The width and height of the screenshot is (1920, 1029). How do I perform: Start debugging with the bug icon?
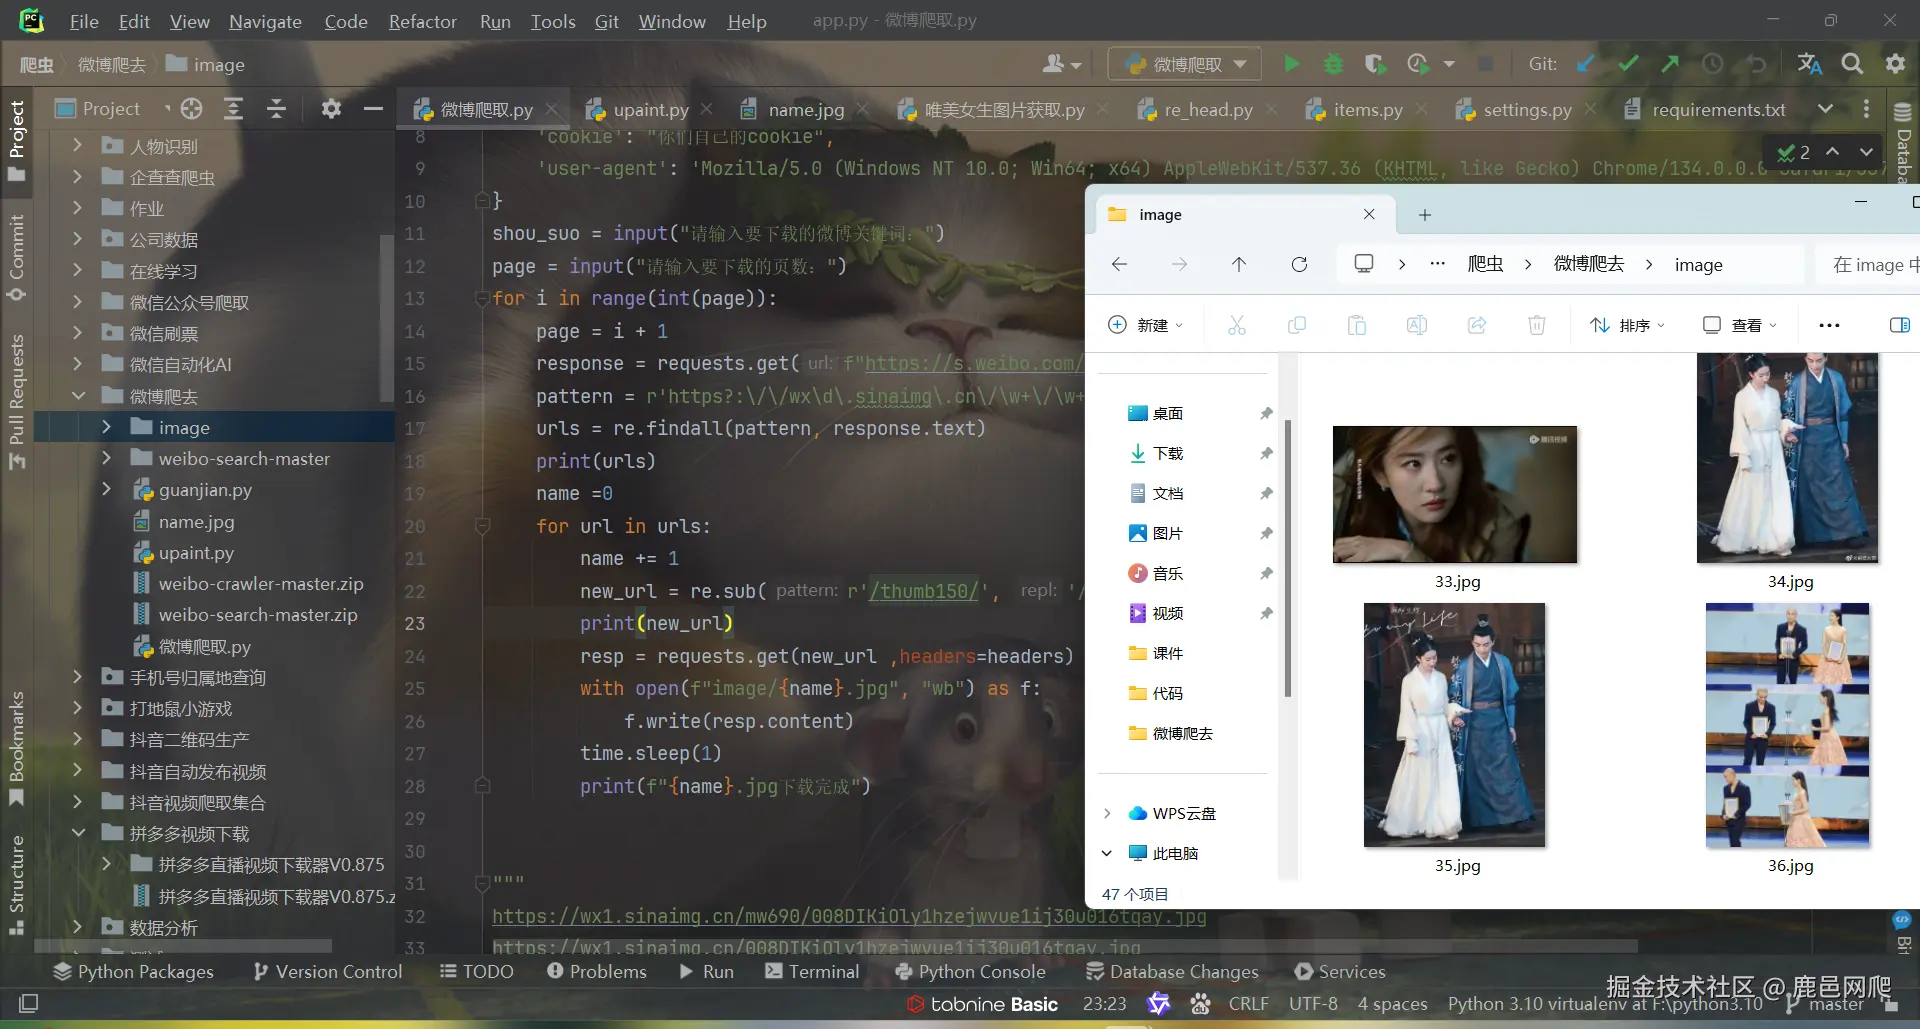1333,64
